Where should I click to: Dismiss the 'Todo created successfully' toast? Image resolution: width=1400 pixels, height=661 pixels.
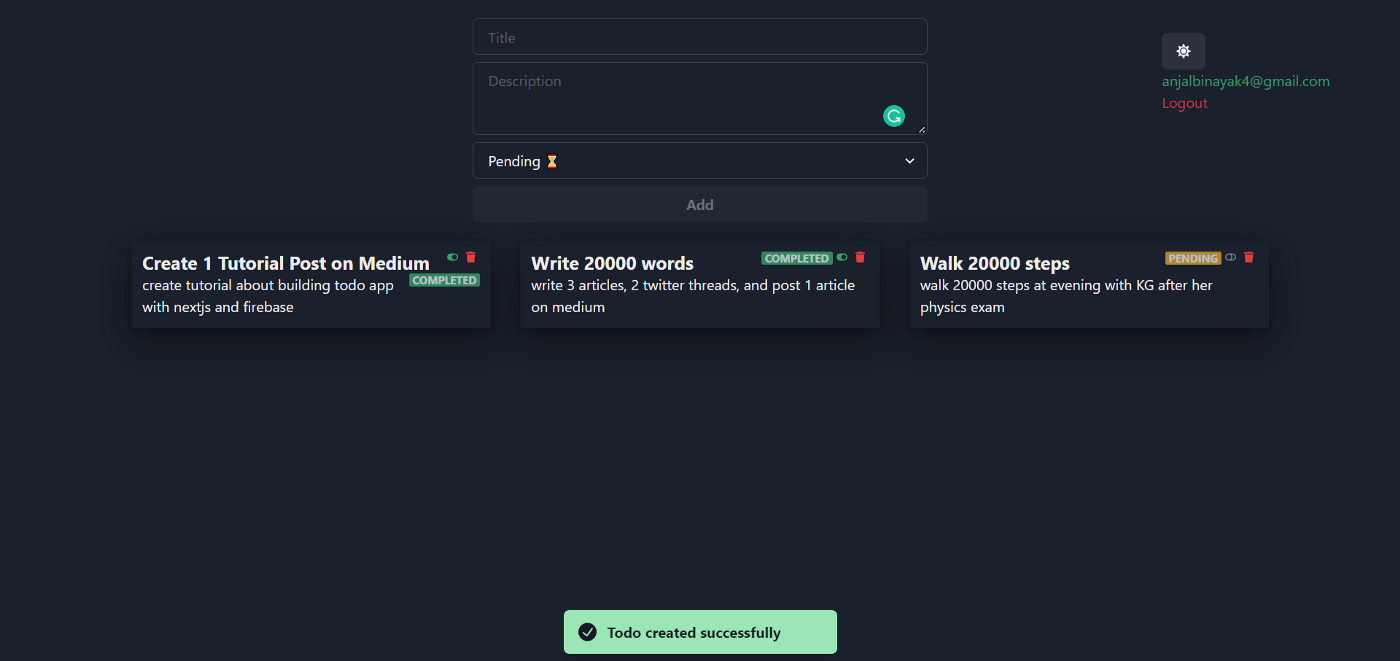coord(700,632)
